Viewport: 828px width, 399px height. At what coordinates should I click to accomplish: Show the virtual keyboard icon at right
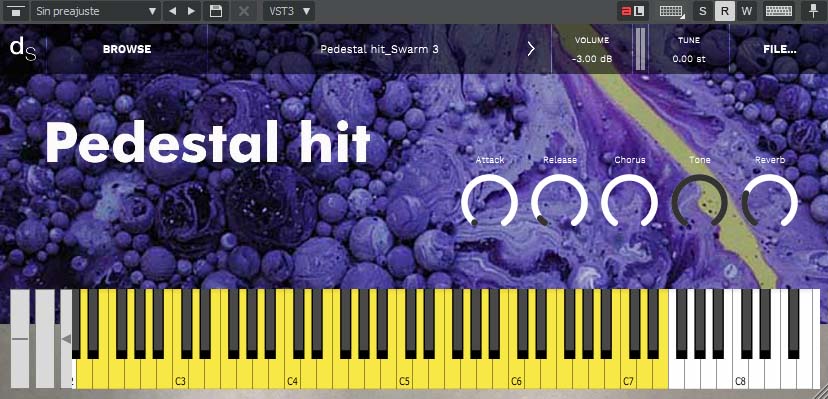(779, 11)
